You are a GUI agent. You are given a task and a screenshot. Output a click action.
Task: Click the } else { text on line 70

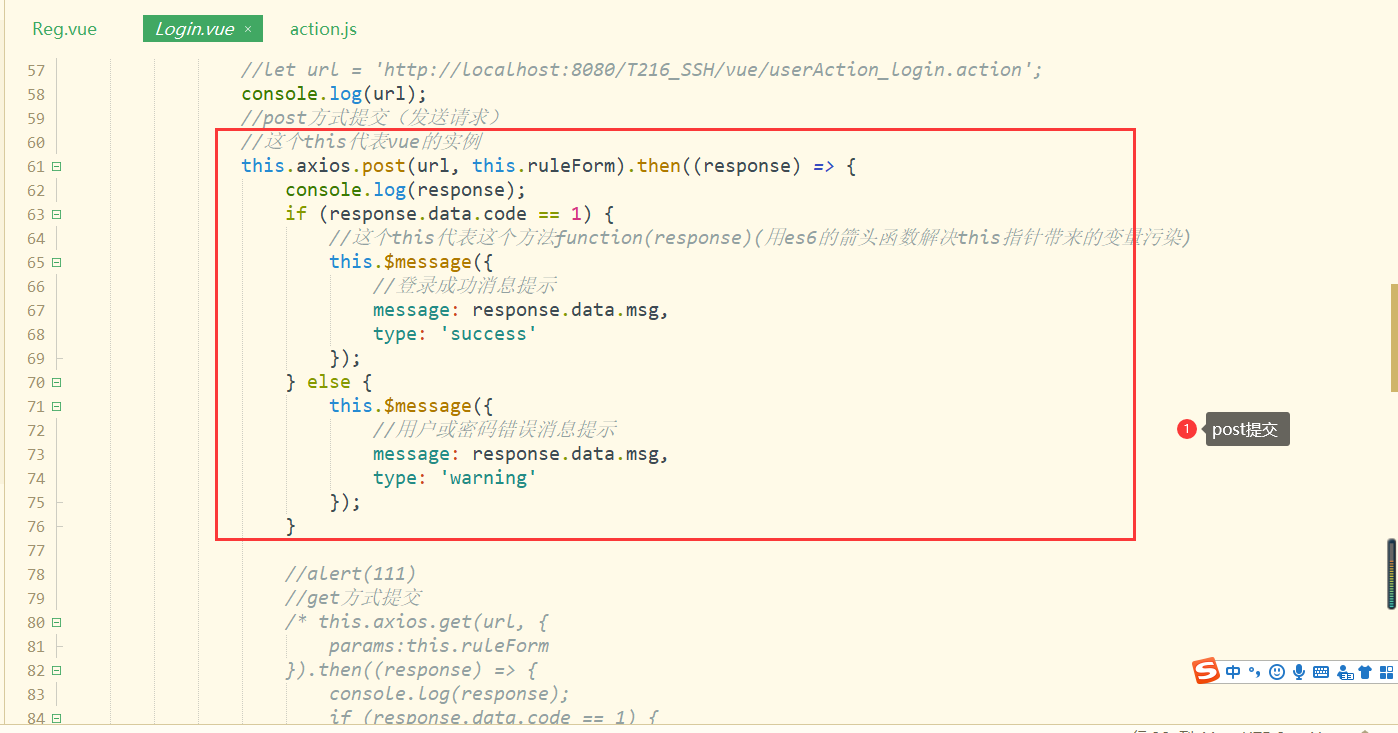pyautogui.click(x=328, y=382)
